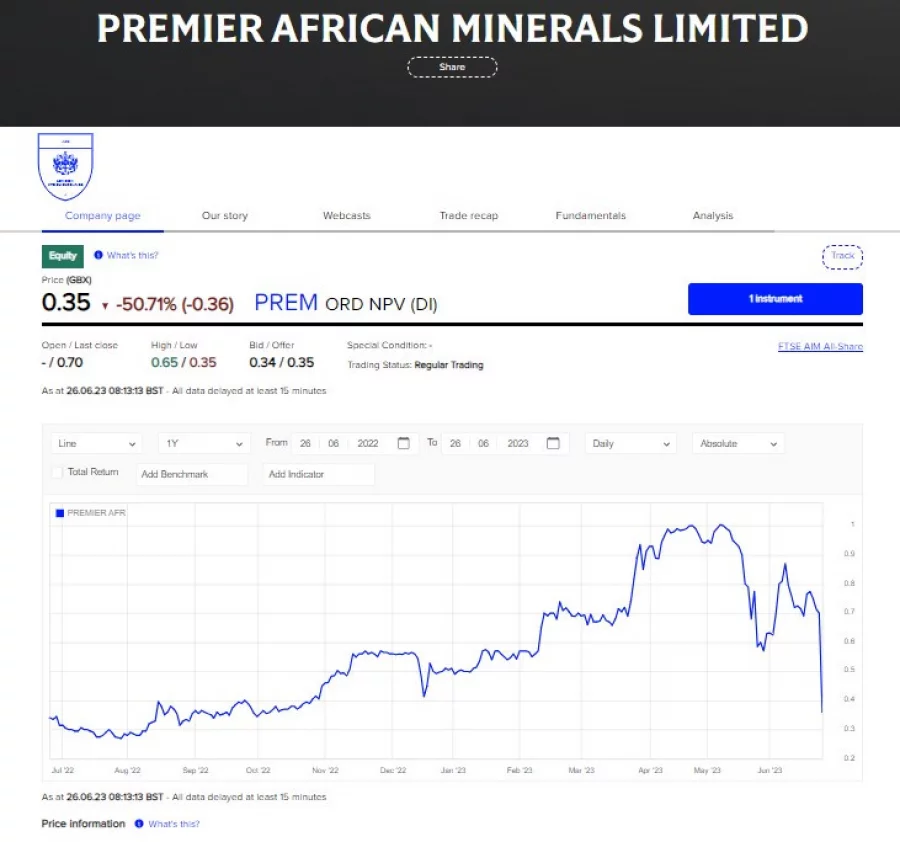Open the Trade recap page
This screenshot has height=842, width=900.
pos(468,215)
